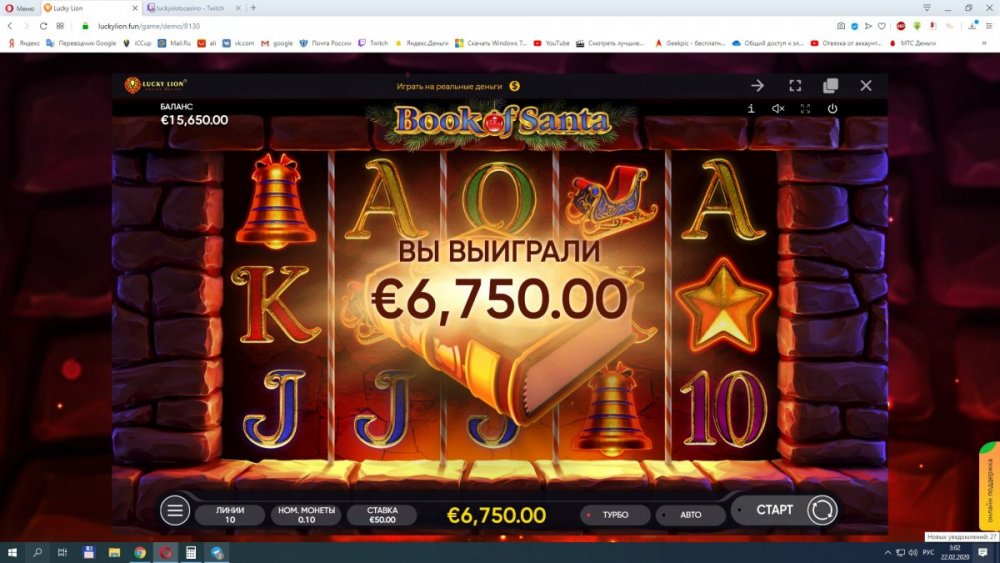
Task: Open the hamburger menu in game
Action: point(175,510)
